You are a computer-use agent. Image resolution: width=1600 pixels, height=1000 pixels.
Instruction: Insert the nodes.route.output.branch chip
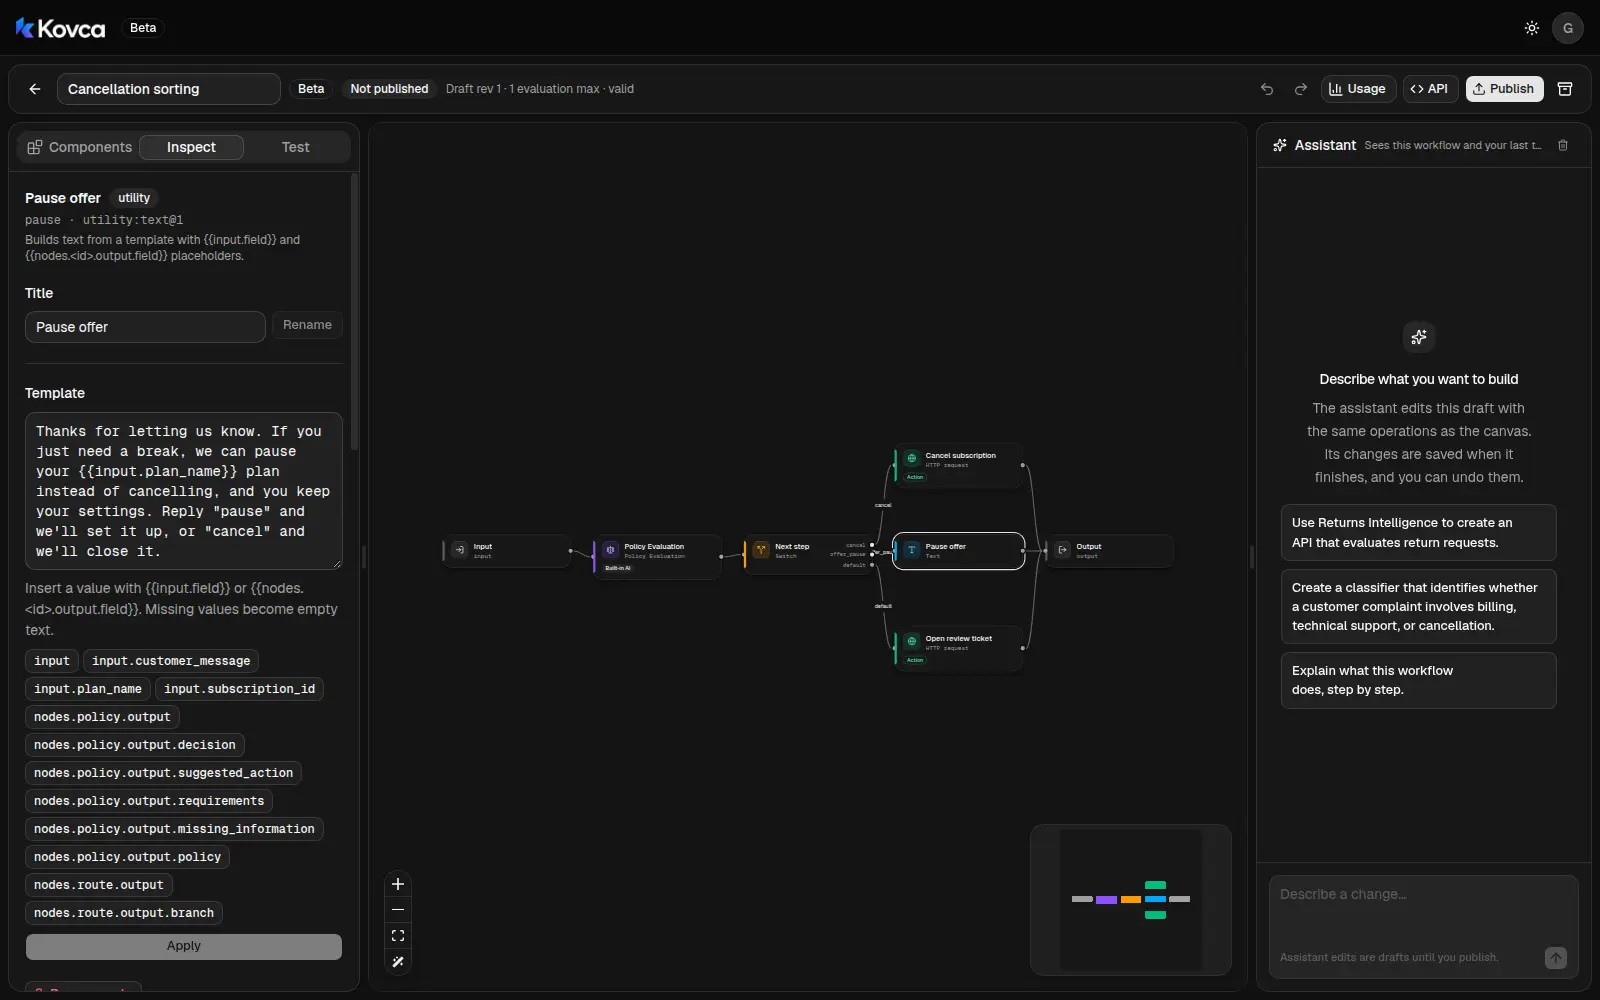(x=124, y=913)
